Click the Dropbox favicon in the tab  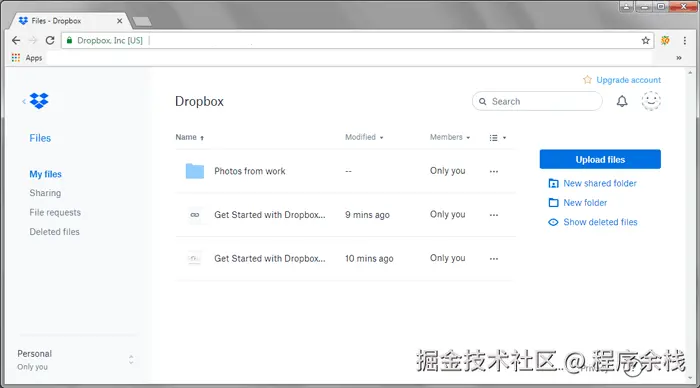click(23, 21)
